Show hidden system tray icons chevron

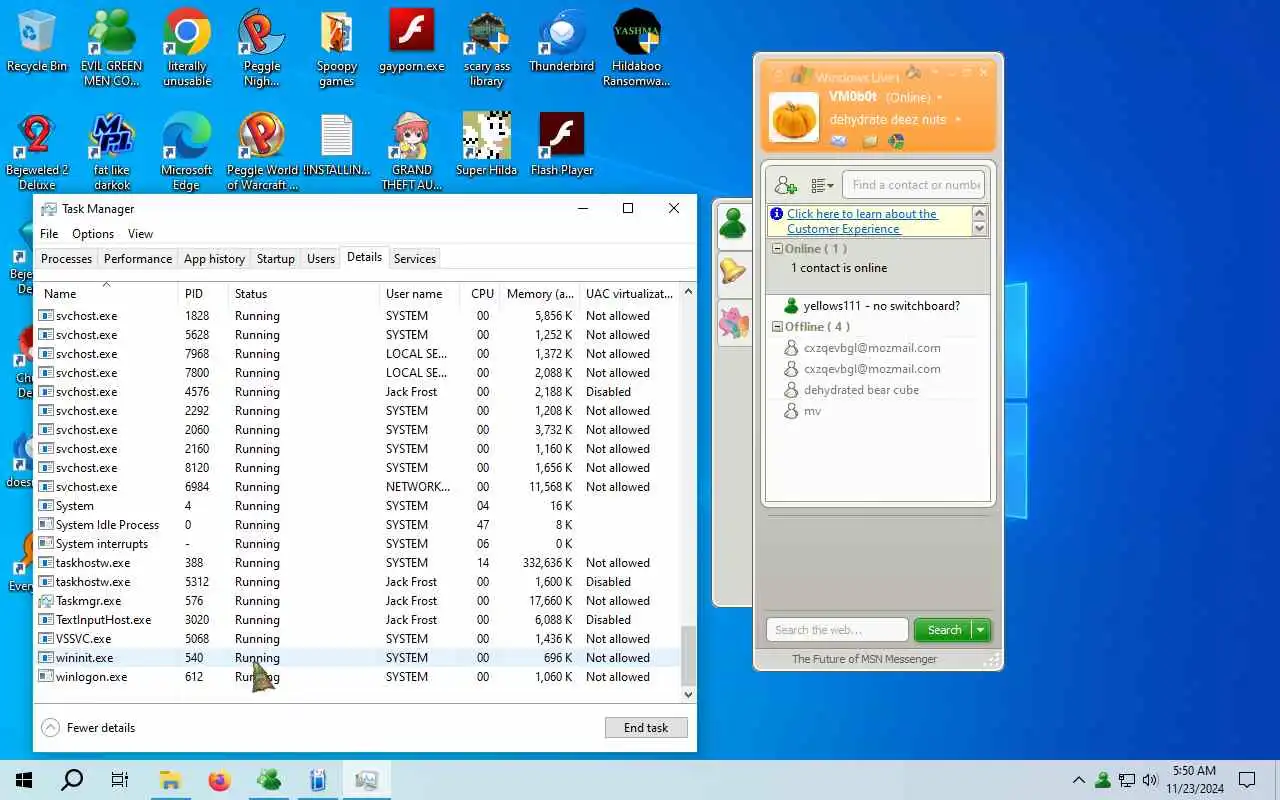click(x=1078, y=780)
